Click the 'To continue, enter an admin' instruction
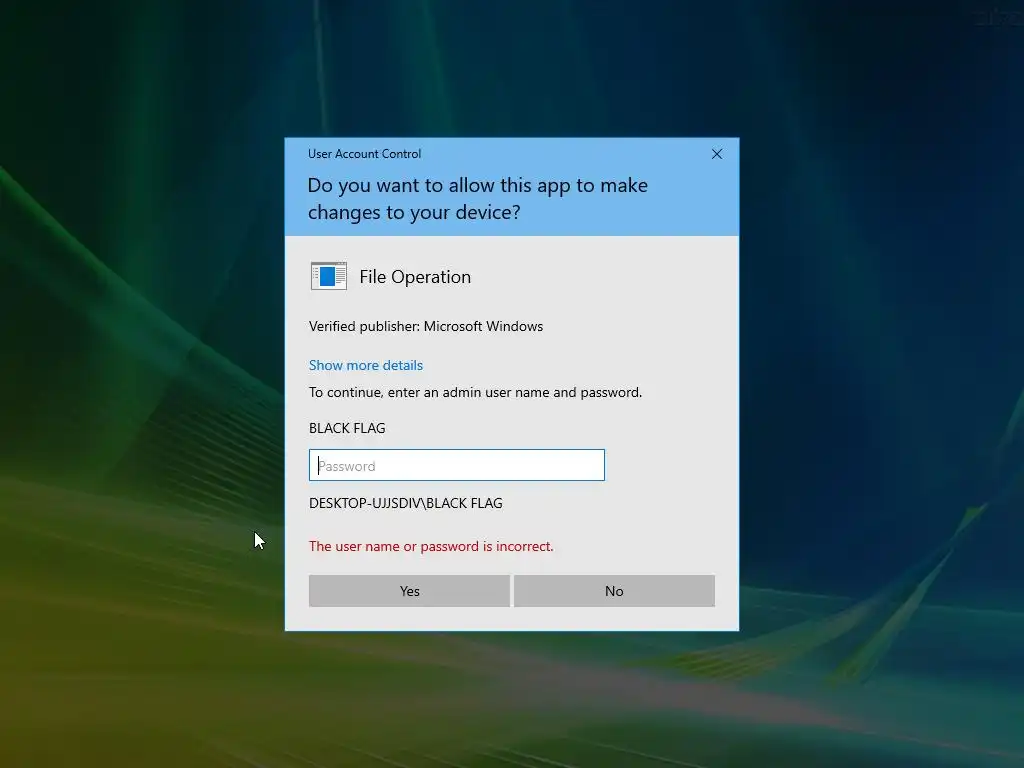Image resolution: width=1024 pixels, height=768 pixels. pos(475,392)
